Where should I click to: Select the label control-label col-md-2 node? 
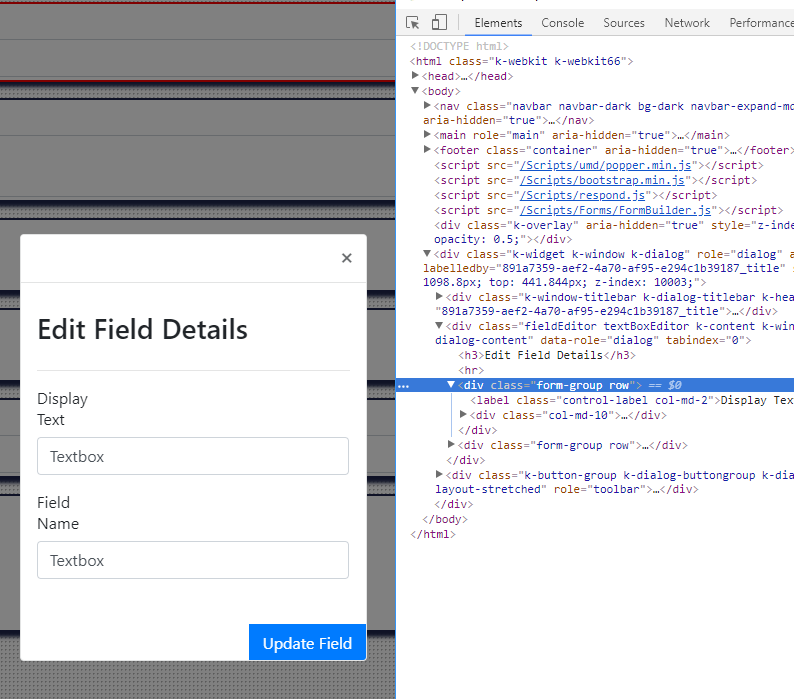click(x=631, y=400)
